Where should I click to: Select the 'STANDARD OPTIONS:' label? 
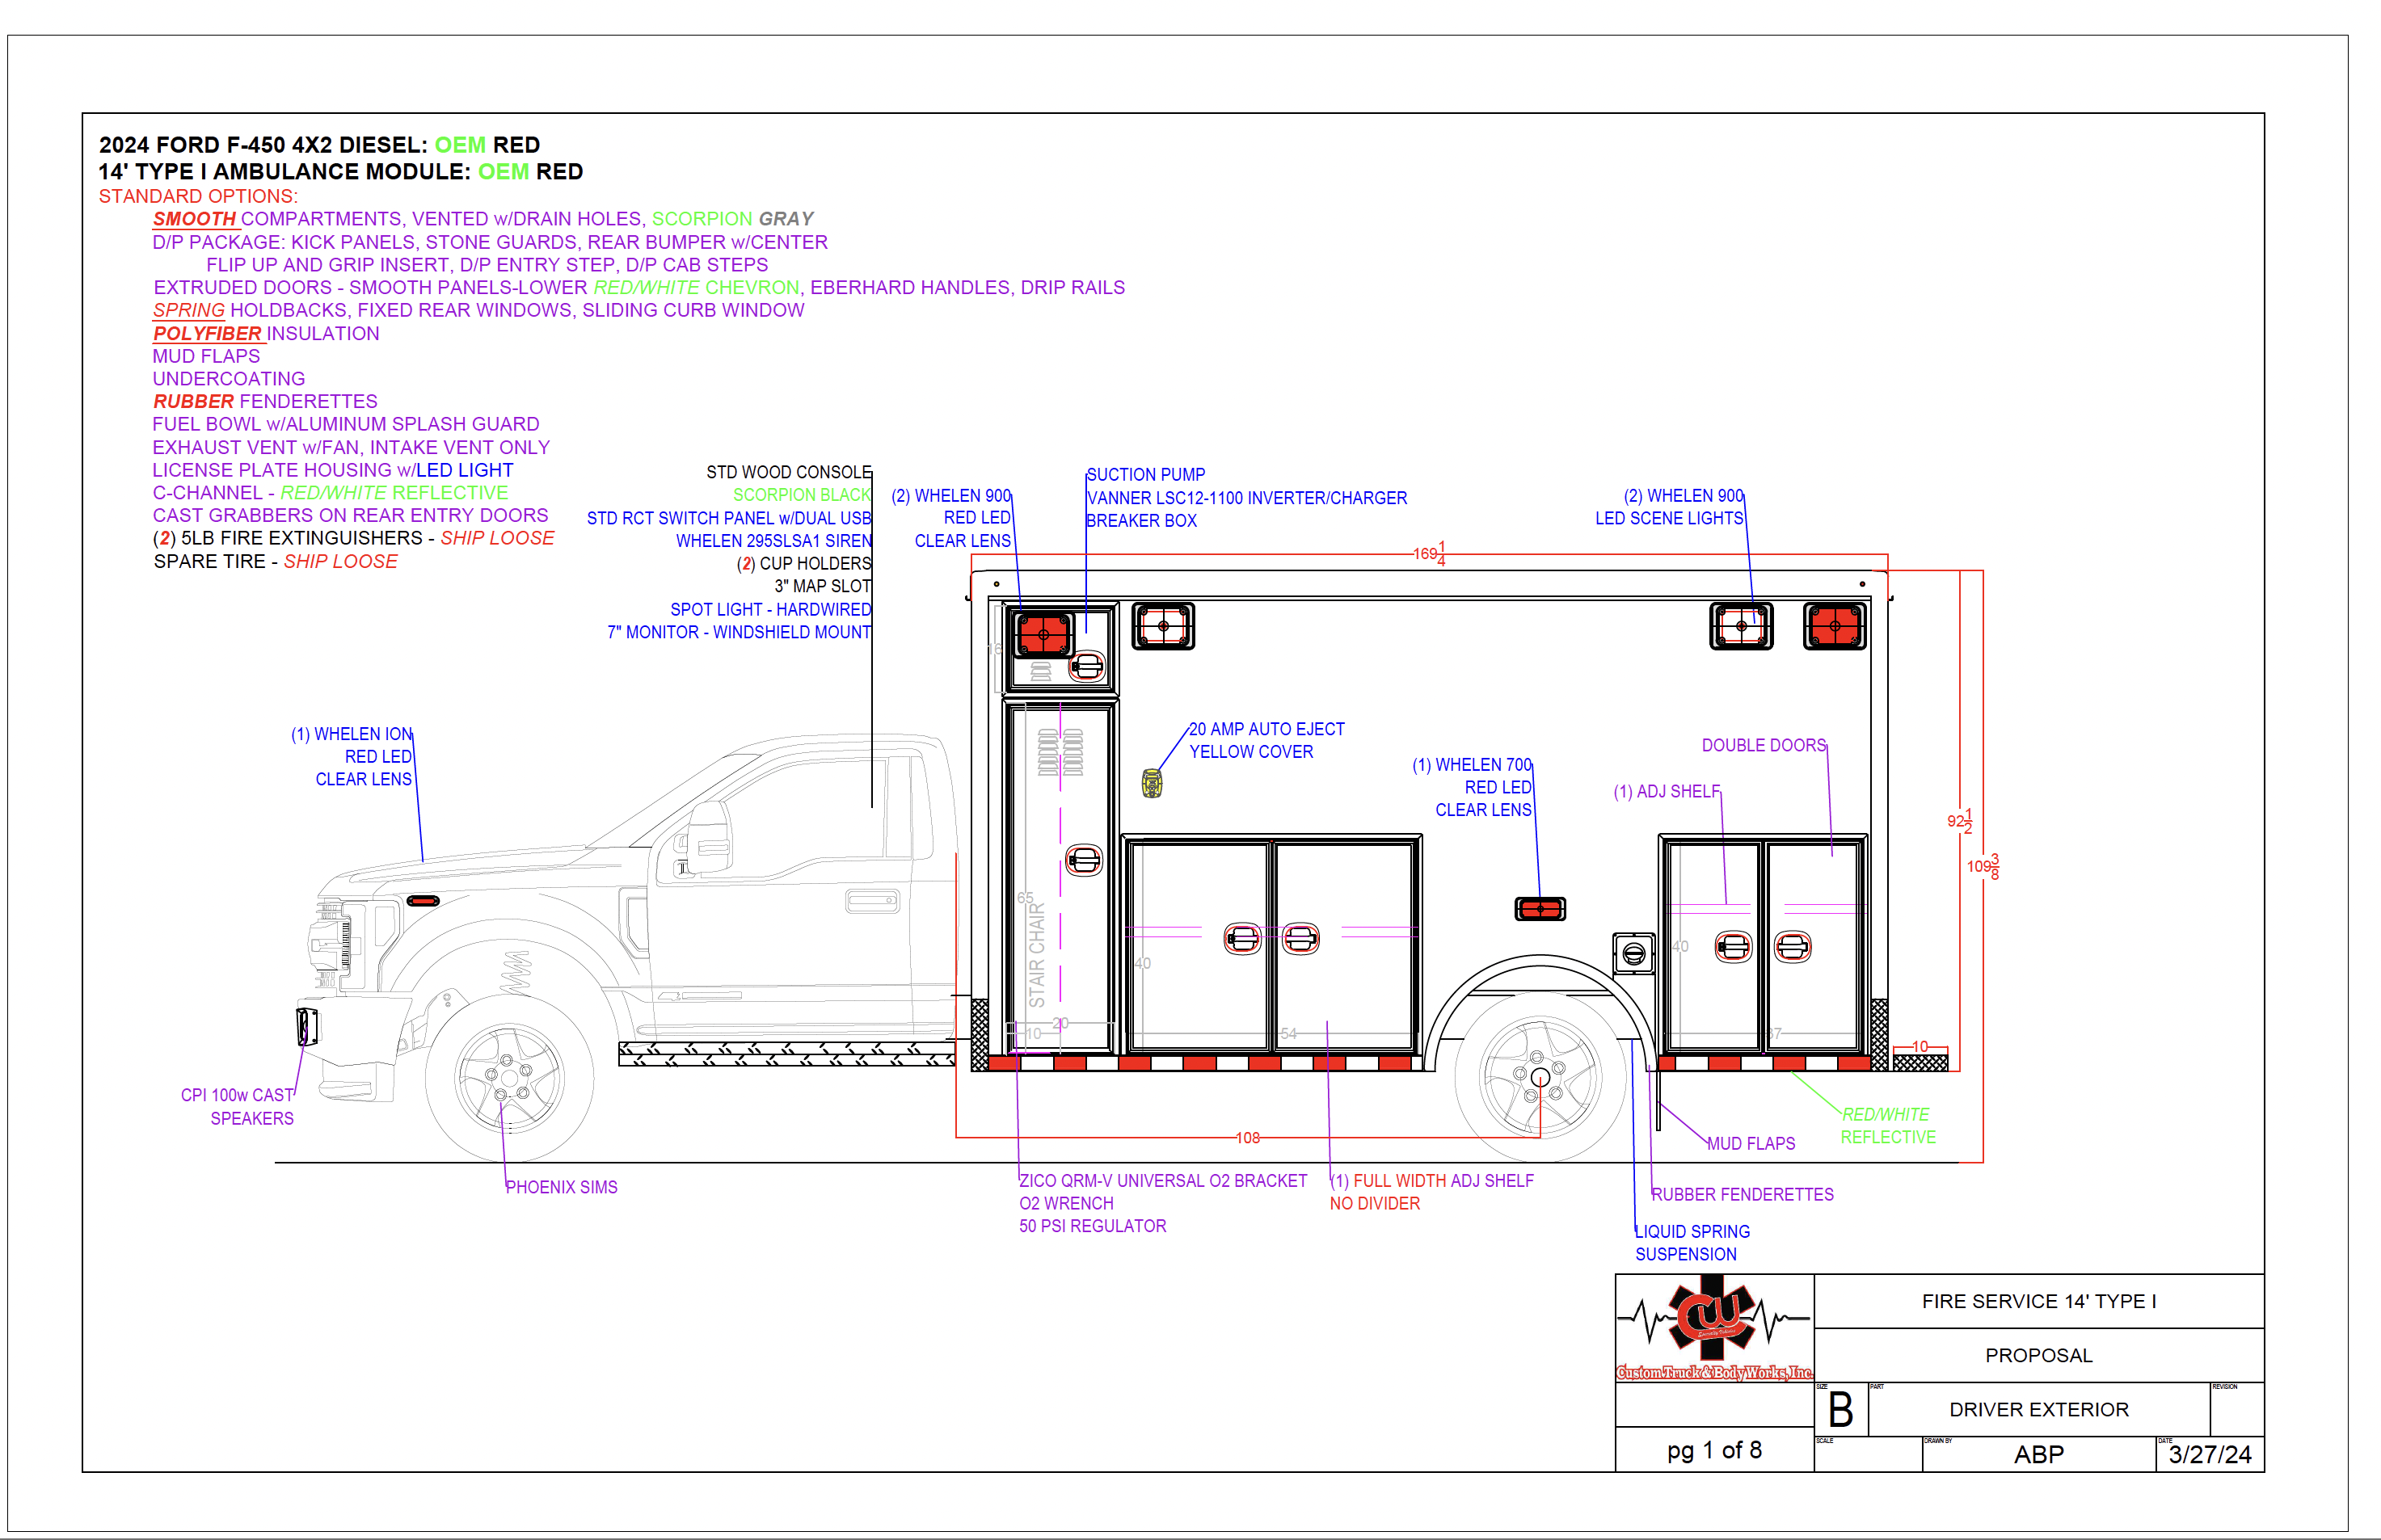pyautogui.click(x=198, y=196)
